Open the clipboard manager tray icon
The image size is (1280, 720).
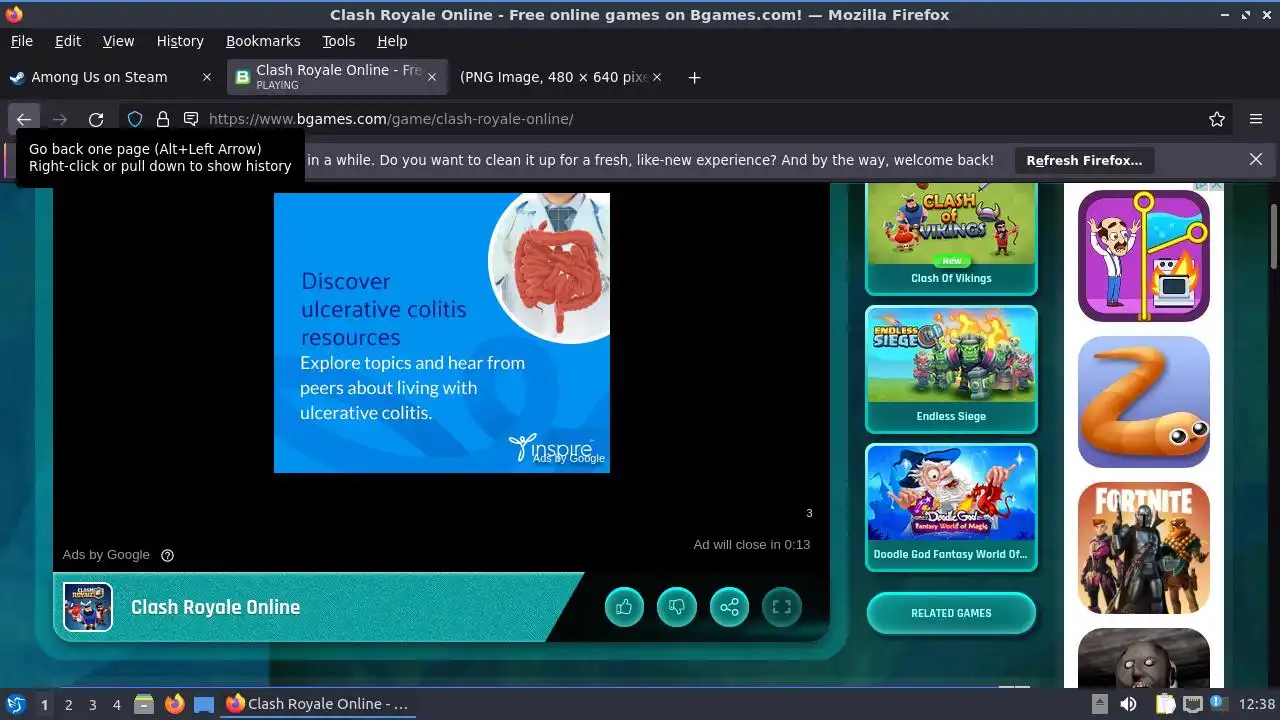[x=1165, y=704]
